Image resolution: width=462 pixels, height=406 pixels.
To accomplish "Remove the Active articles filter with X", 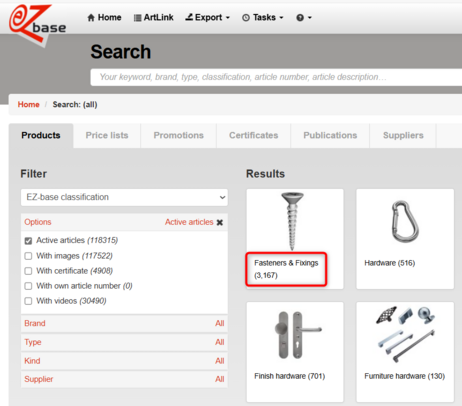I will (x=220, y=222).
